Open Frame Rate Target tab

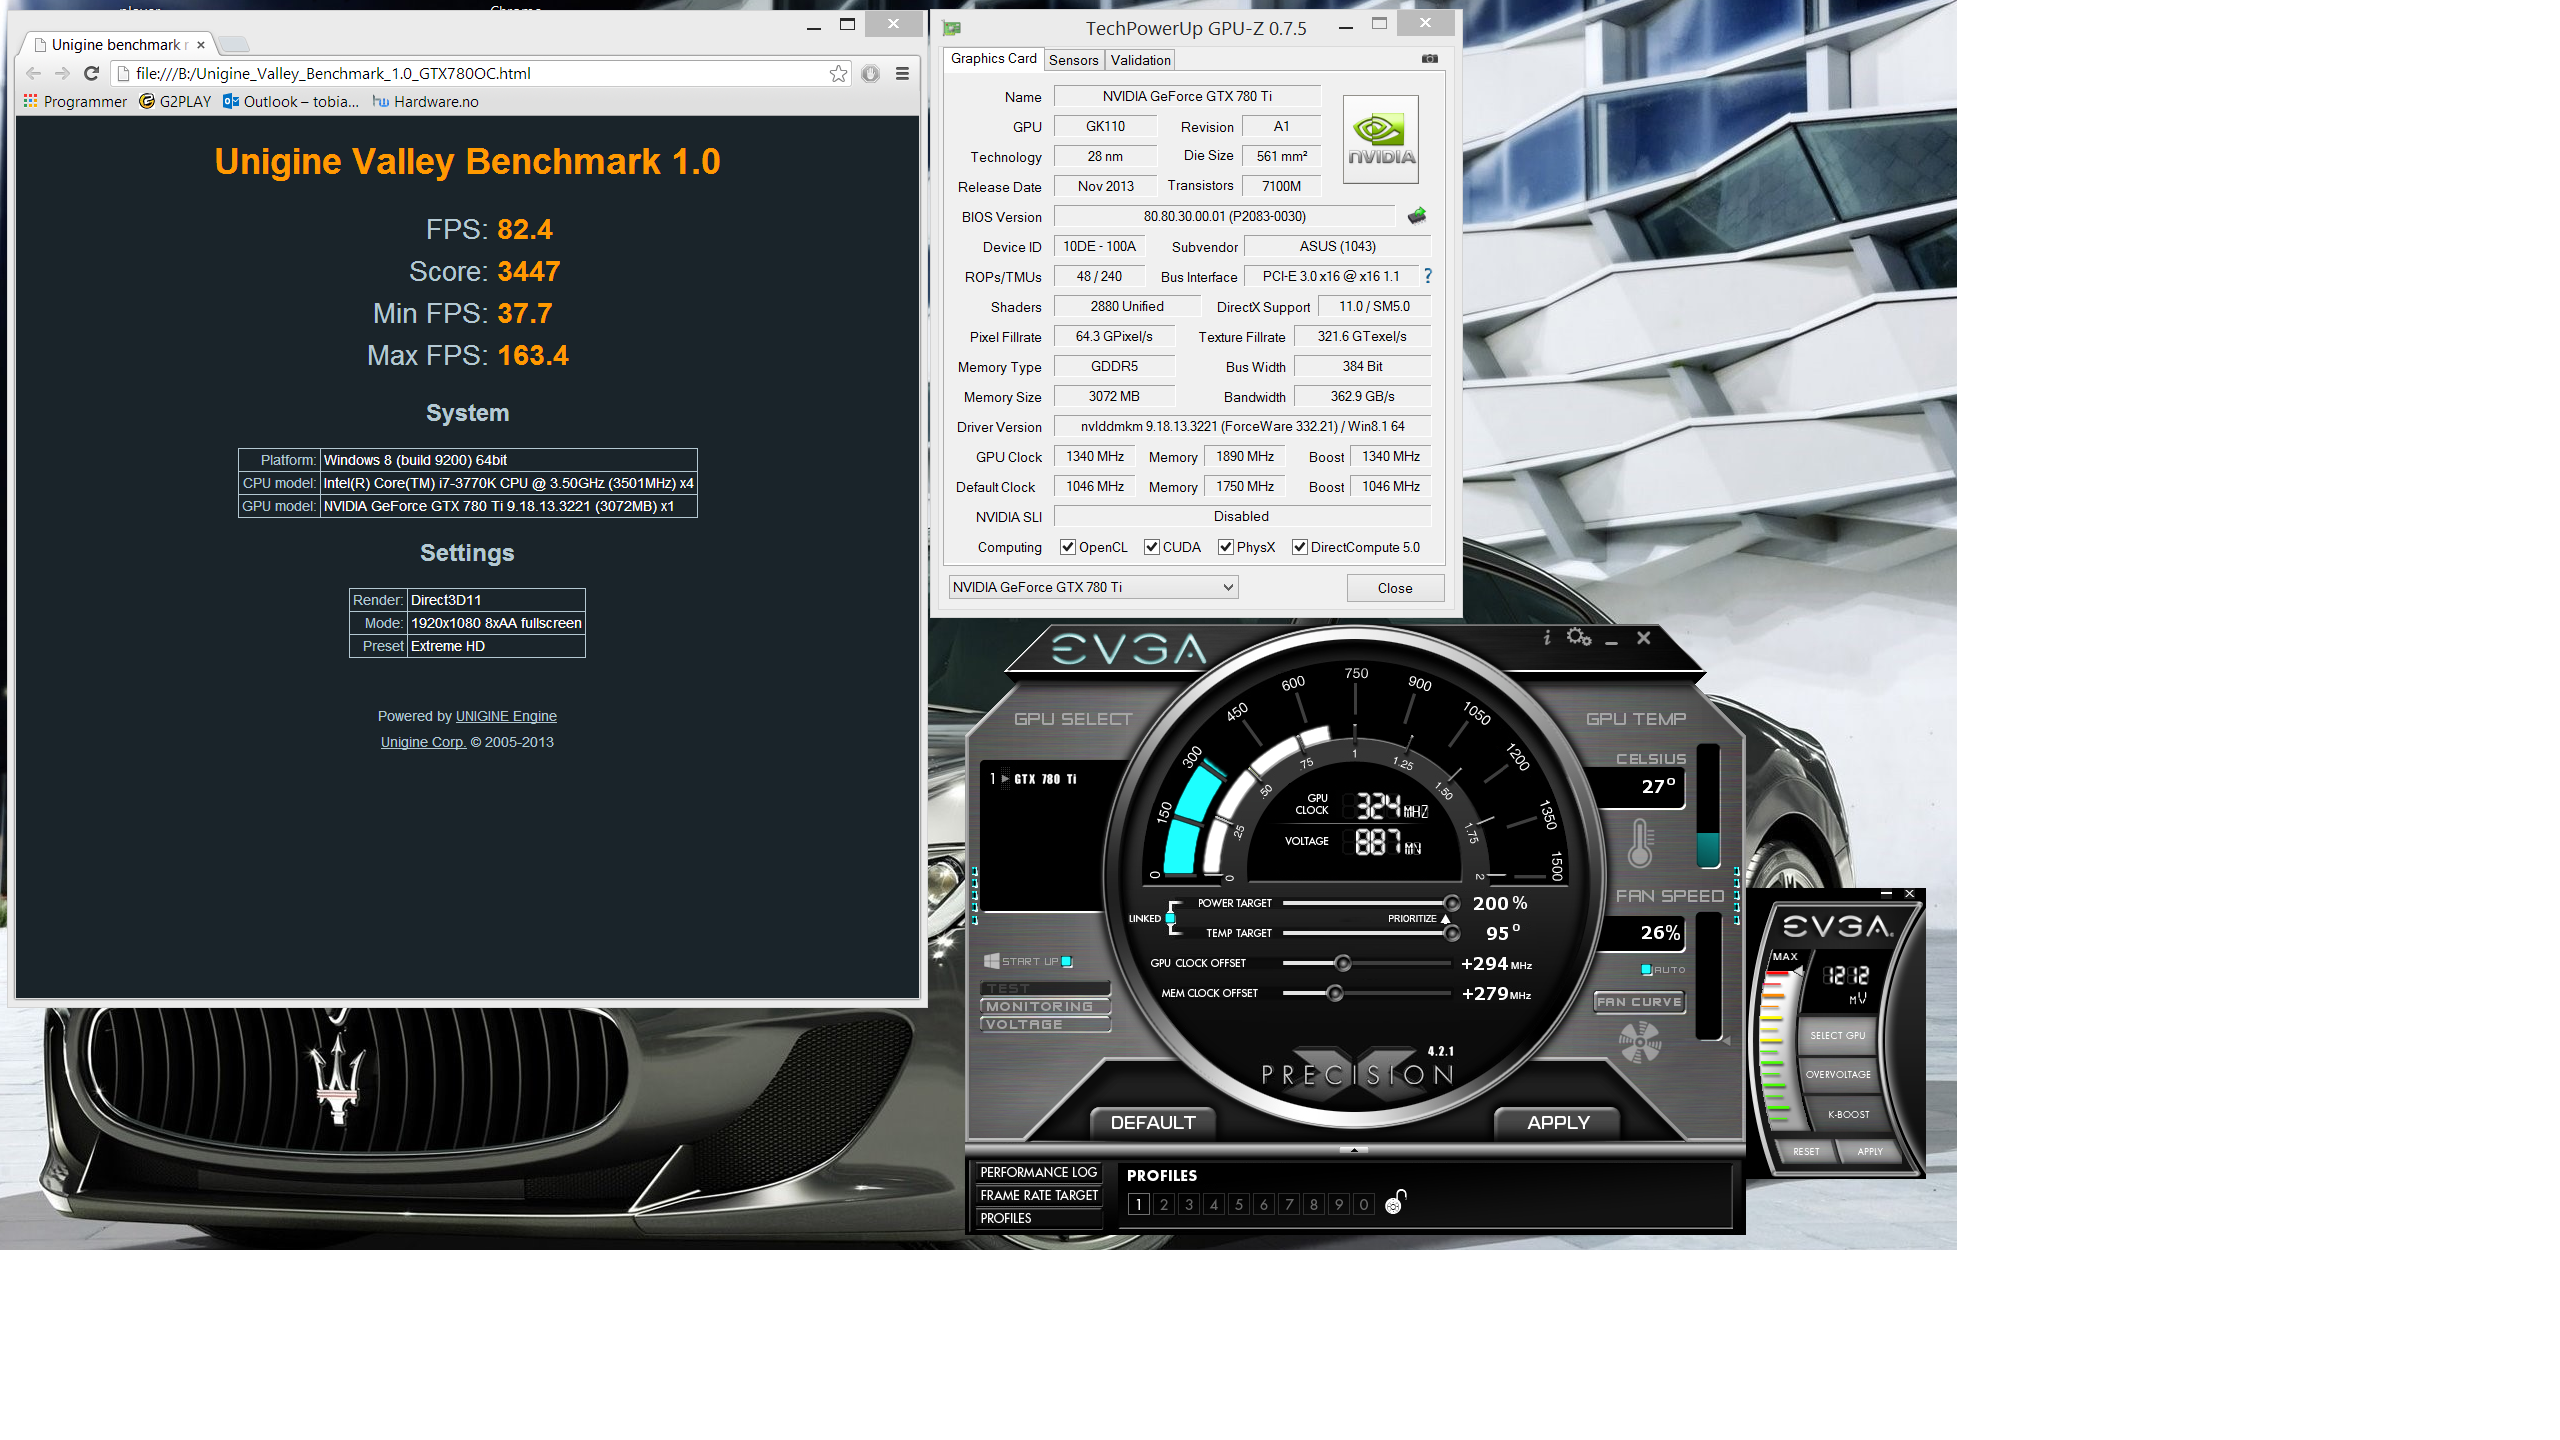(x=1038, y=1195)
